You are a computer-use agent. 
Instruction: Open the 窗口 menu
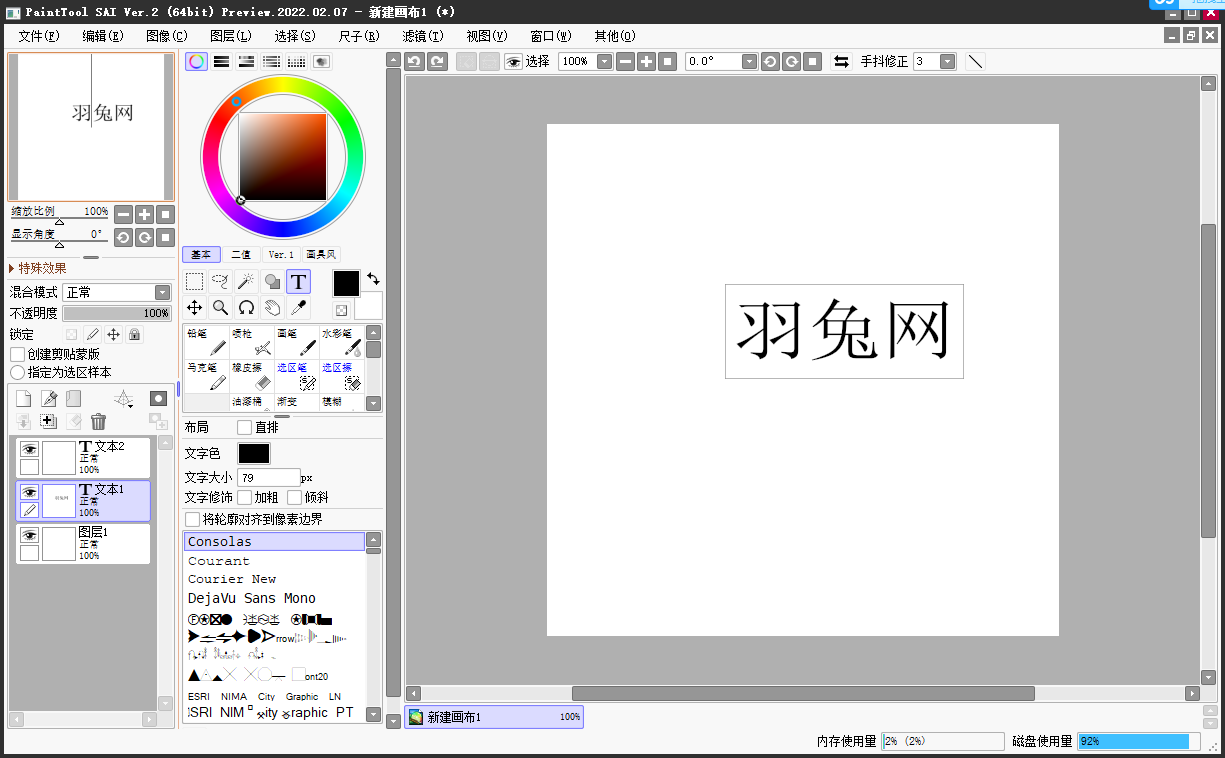coord(551,35)
